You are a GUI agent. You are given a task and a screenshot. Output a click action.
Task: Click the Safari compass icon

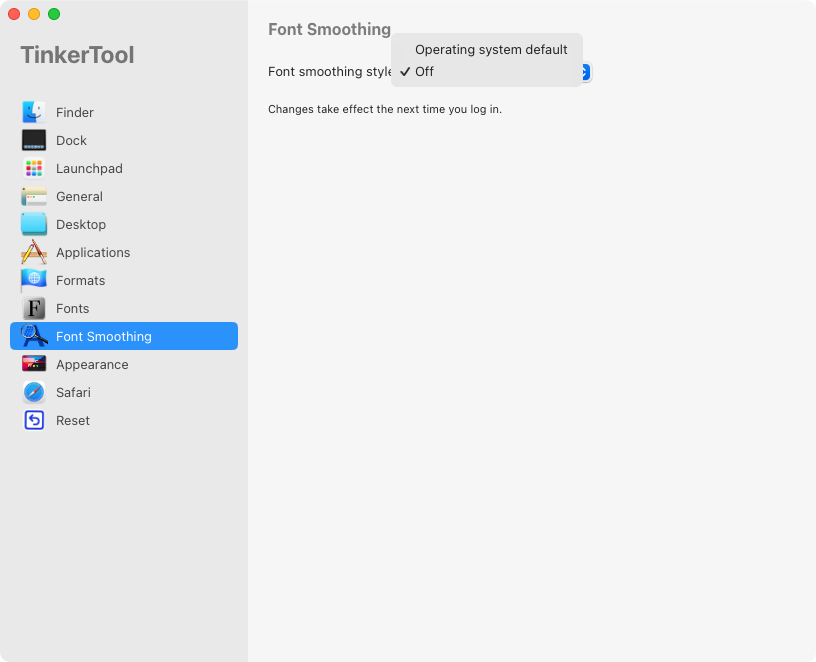pyautogui.click(x=34, y=393)
